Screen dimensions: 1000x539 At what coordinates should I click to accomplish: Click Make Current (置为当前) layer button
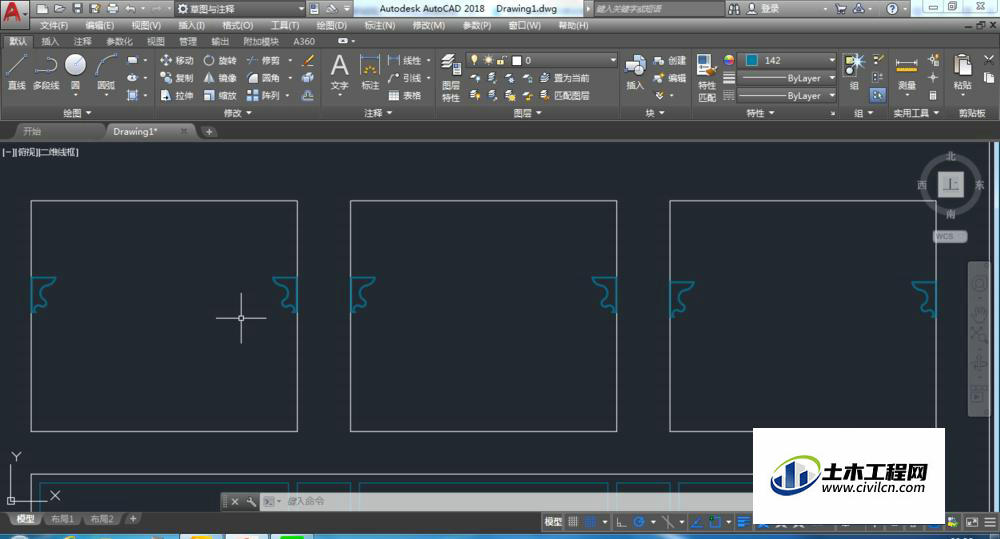point(565,78)
